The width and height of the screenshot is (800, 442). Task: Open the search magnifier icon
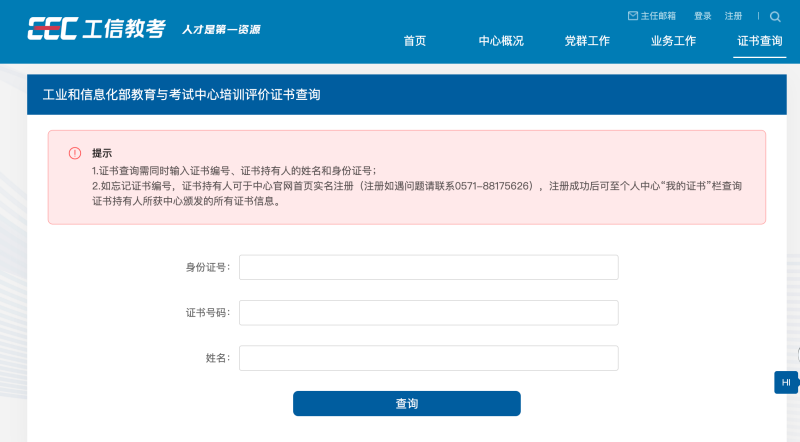(775, 17)
